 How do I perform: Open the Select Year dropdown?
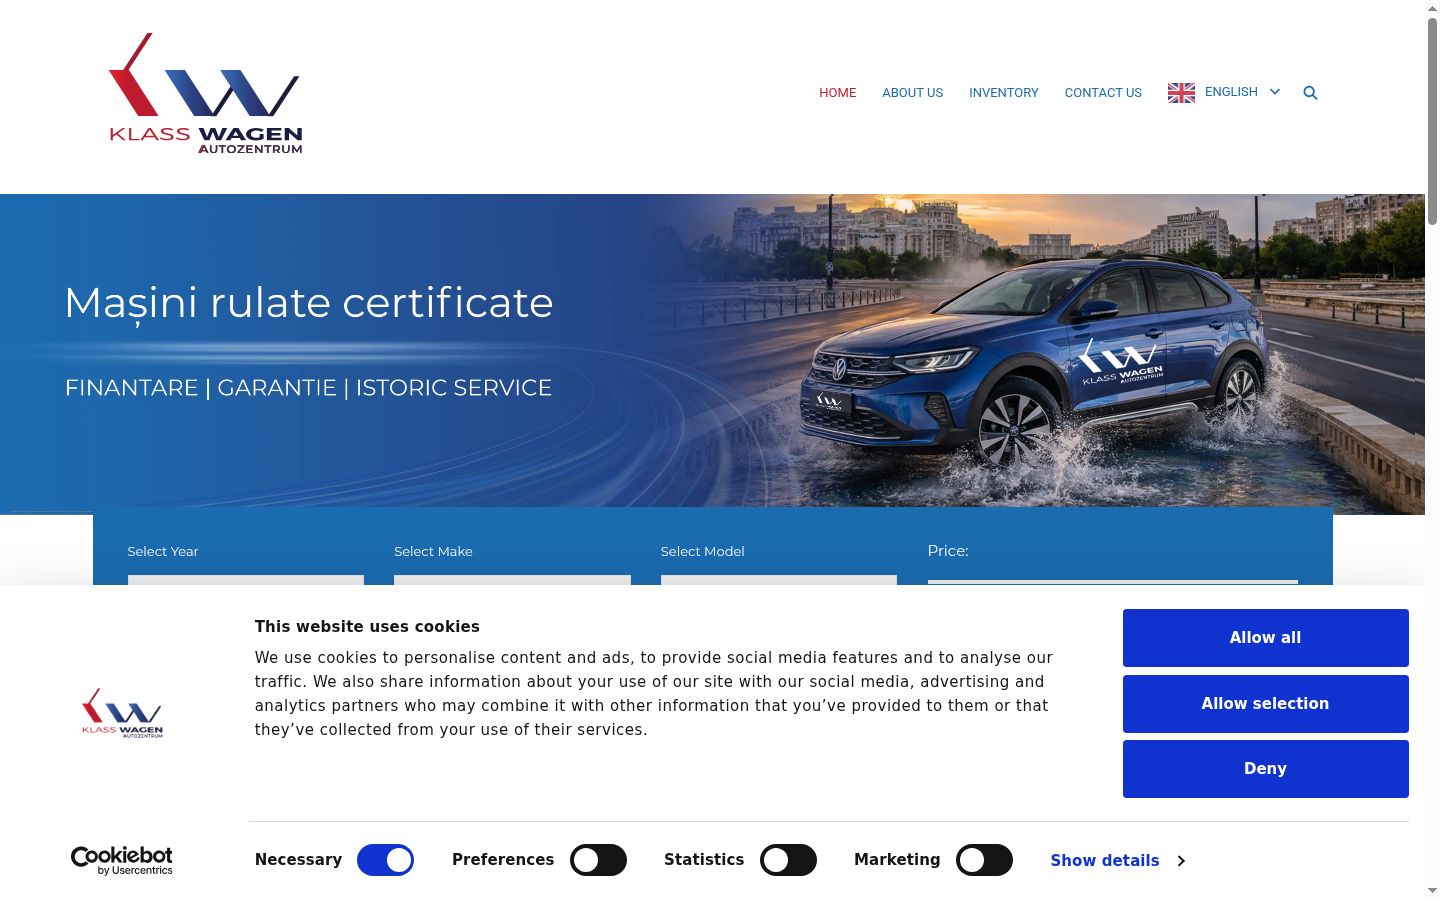[x=246, y=580]
